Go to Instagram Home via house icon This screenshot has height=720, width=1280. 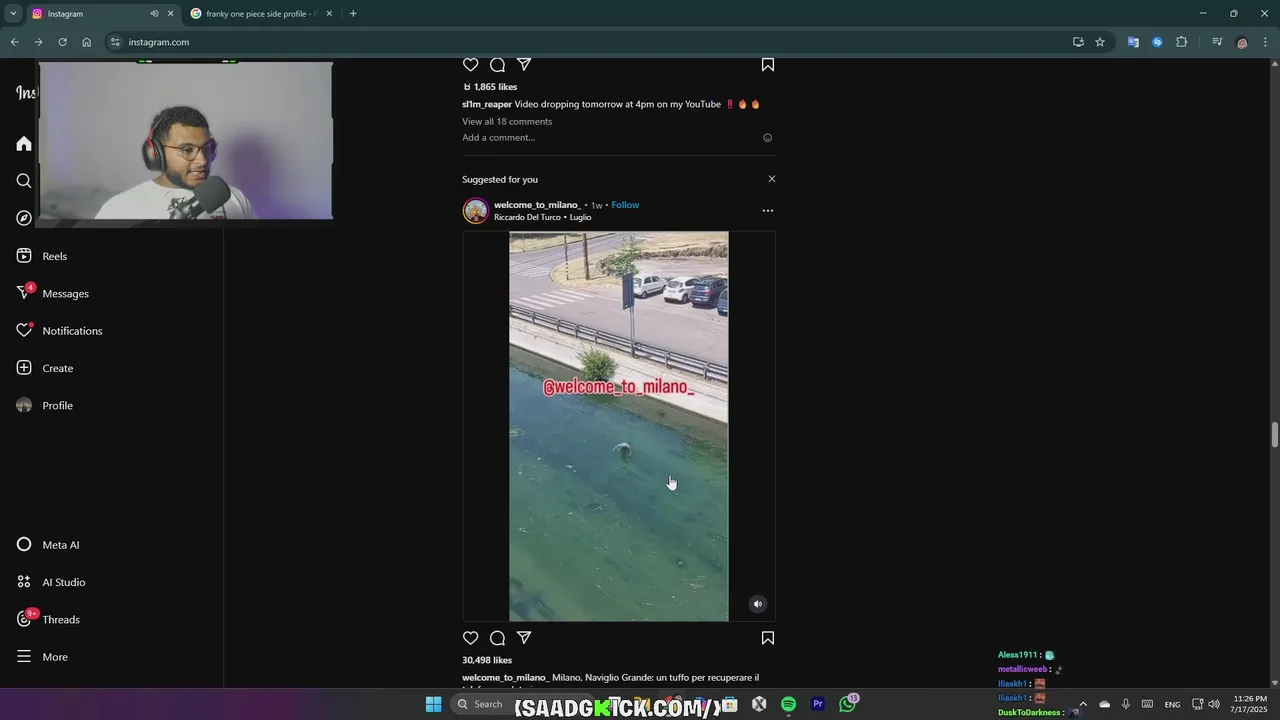(x=24, y=144)
